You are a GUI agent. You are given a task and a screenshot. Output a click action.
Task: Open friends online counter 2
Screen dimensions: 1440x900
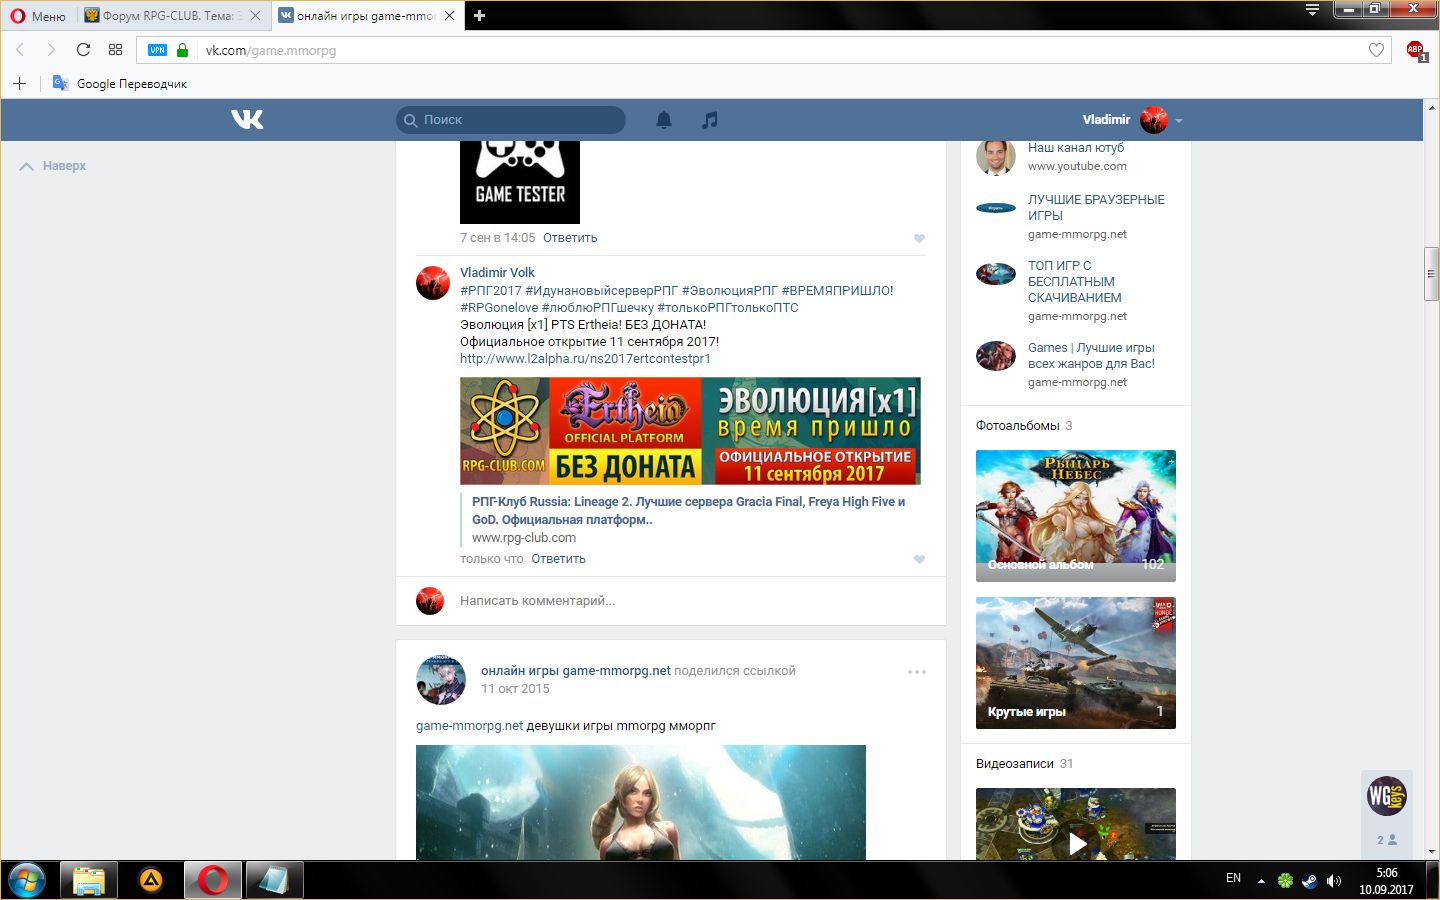(1387, 840)
